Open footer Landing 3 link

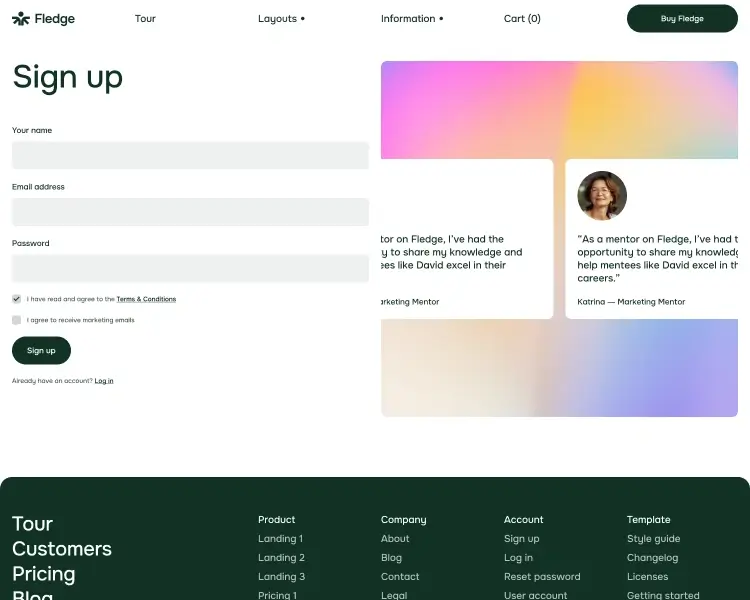click(281, 577)
